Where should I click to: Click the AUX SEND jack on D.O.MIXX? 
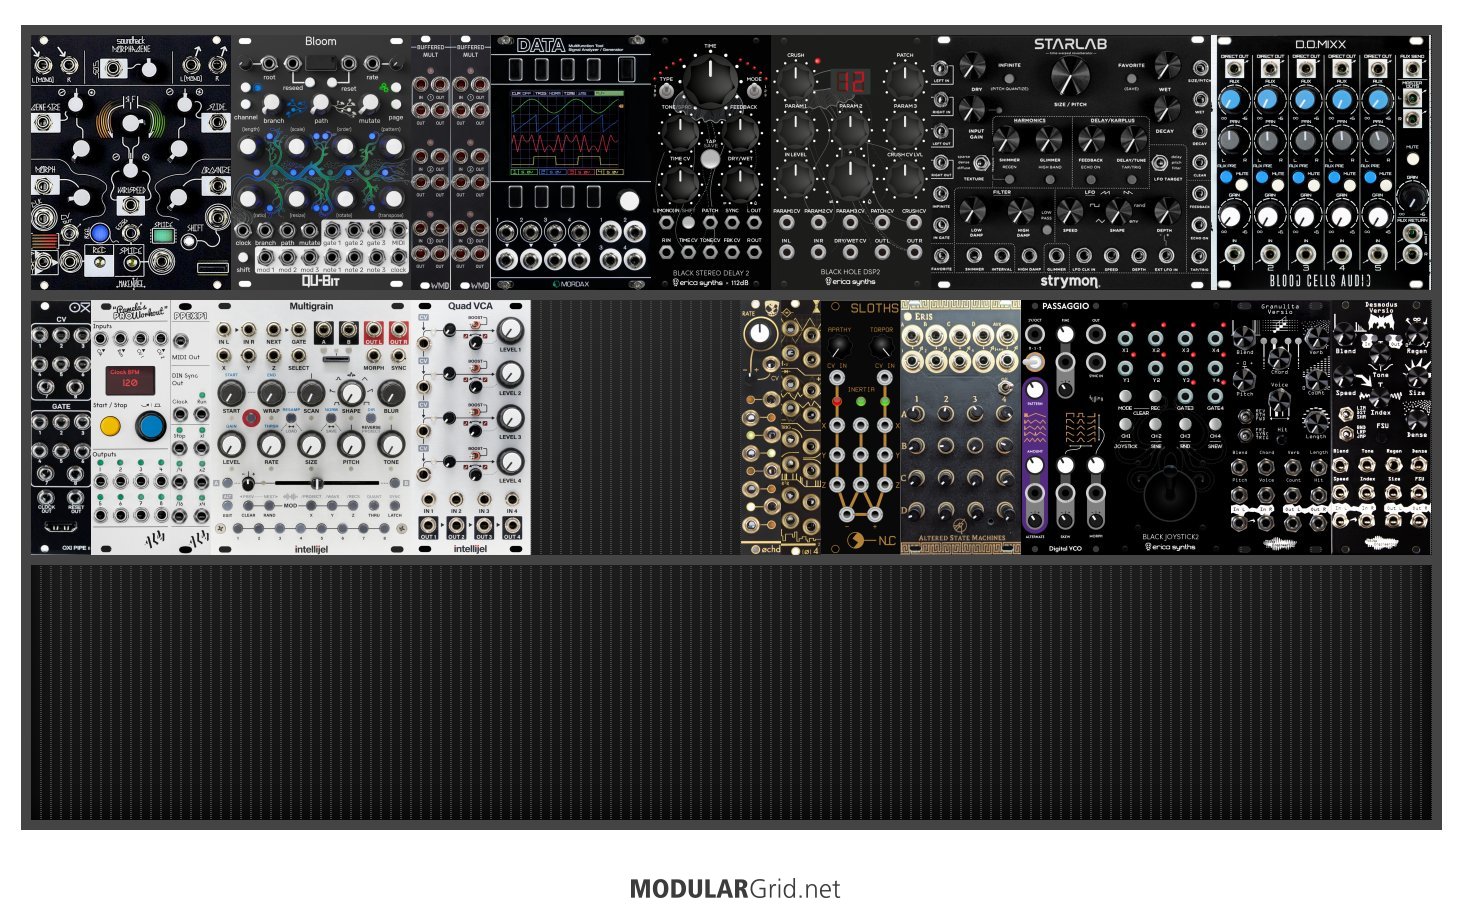coord(1413,71)
